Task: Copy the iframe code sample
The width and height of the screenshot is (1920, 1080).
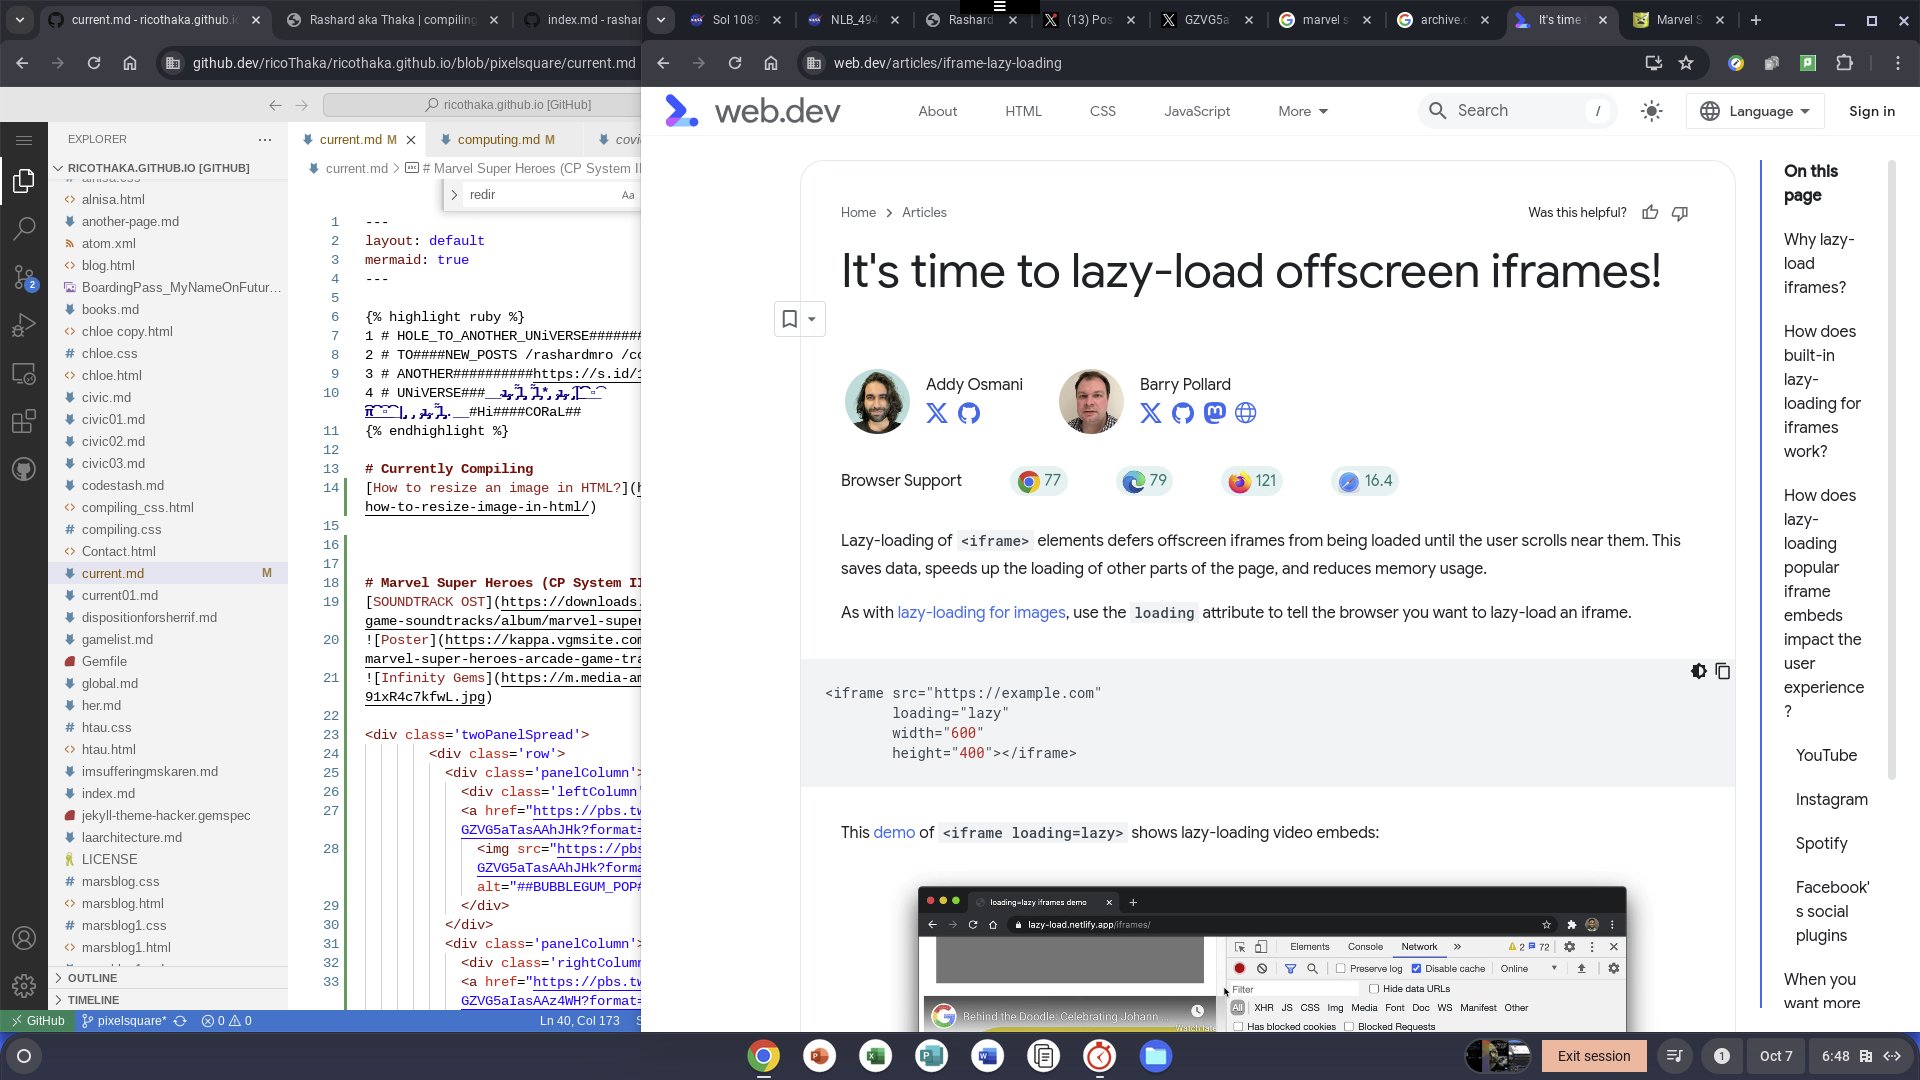Action: point(1722,671)
